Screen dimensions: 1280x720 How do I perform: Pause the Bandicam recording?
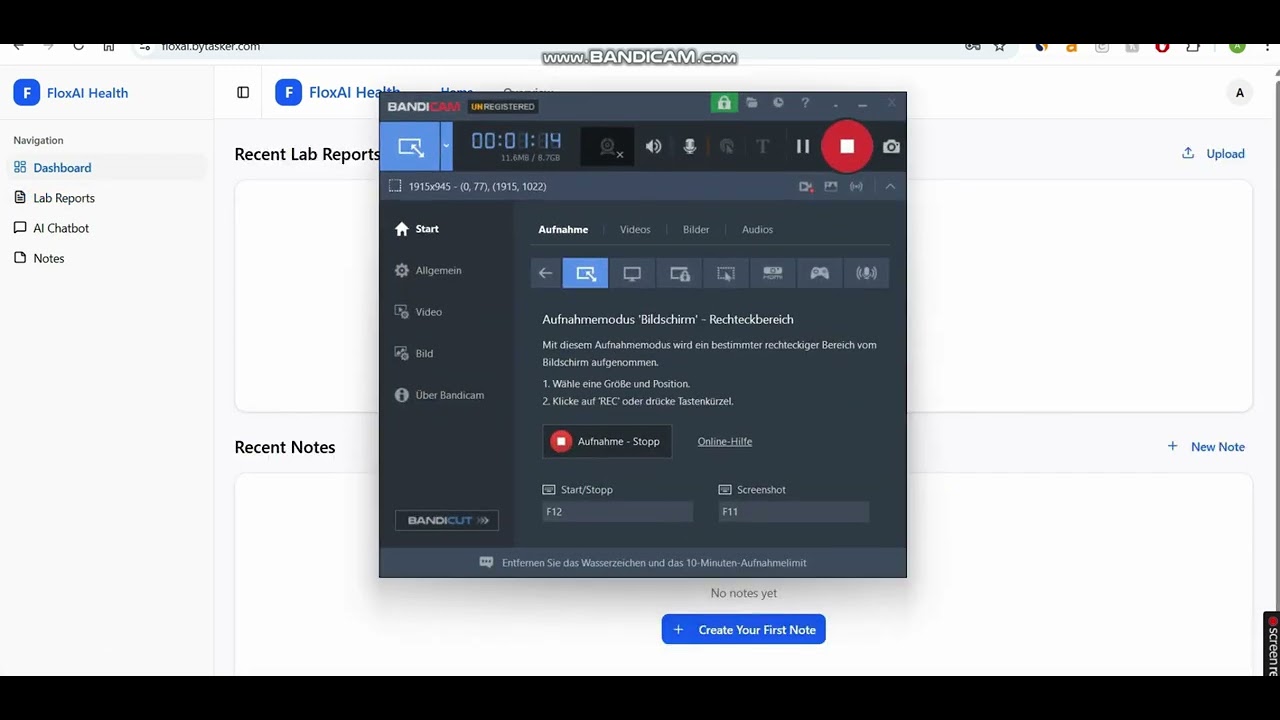tap(802, 146)
